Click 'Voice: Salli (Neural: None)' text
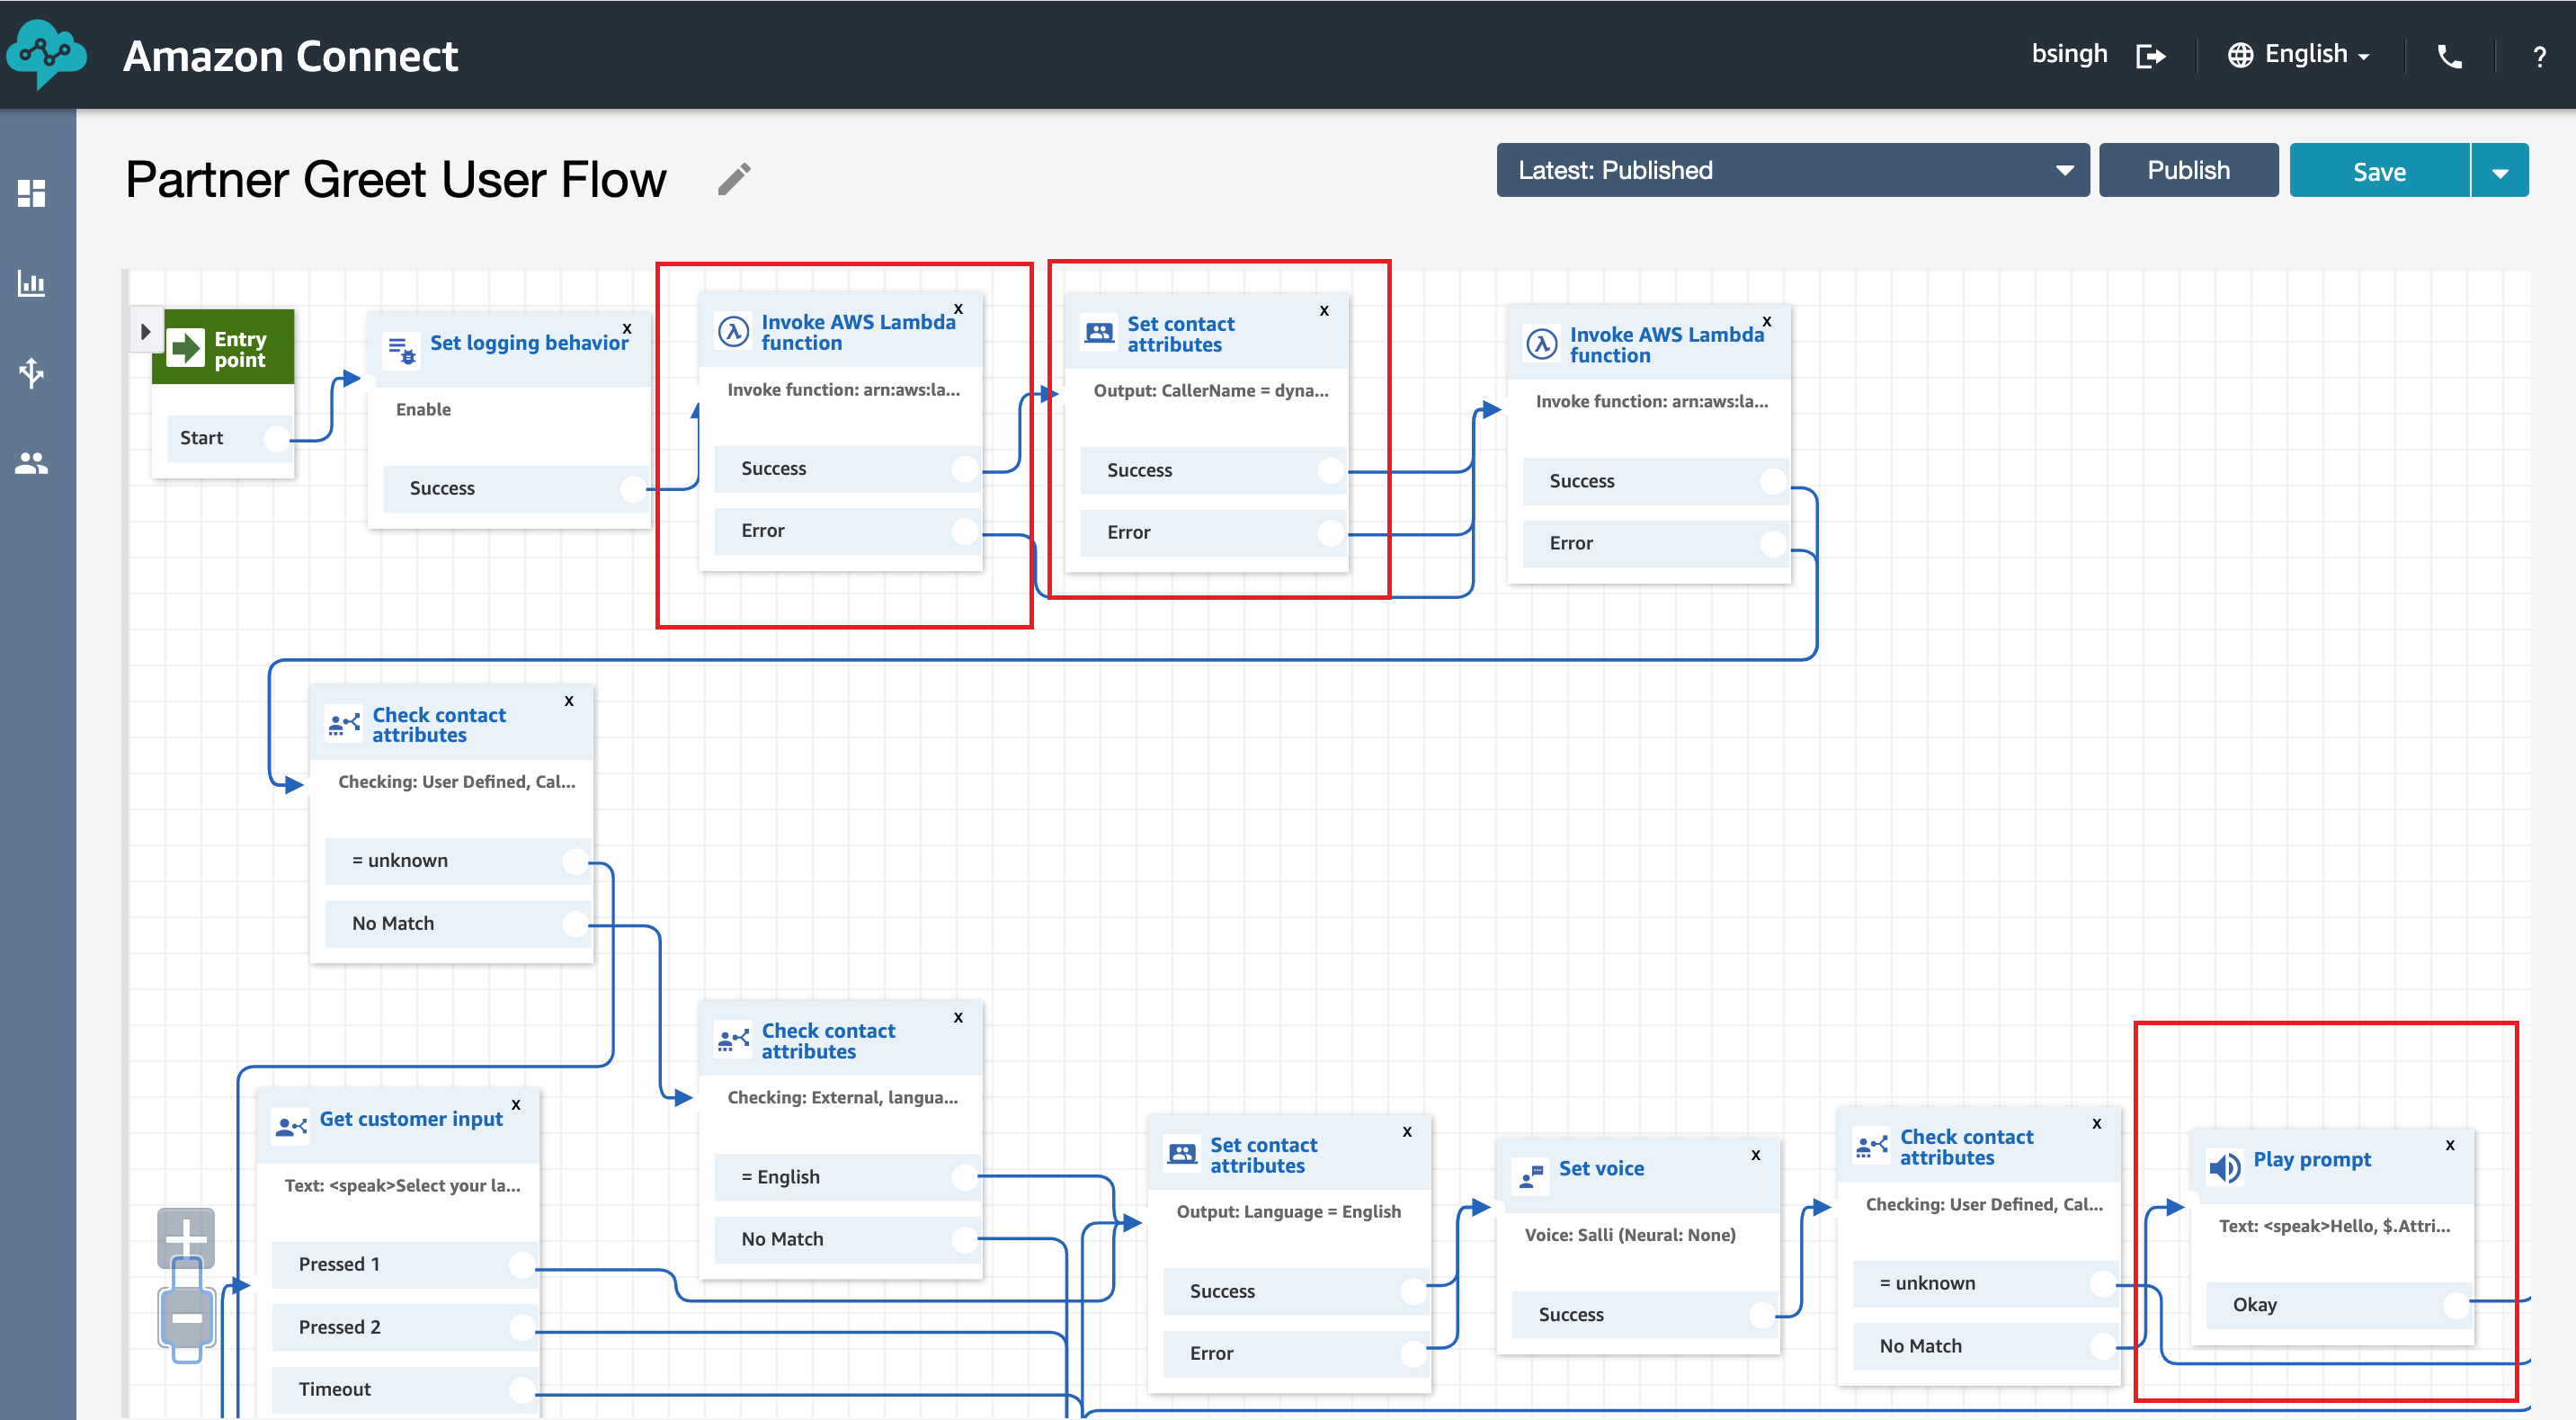Screen dimensions: 2576x1420 pos(1630,1235)
